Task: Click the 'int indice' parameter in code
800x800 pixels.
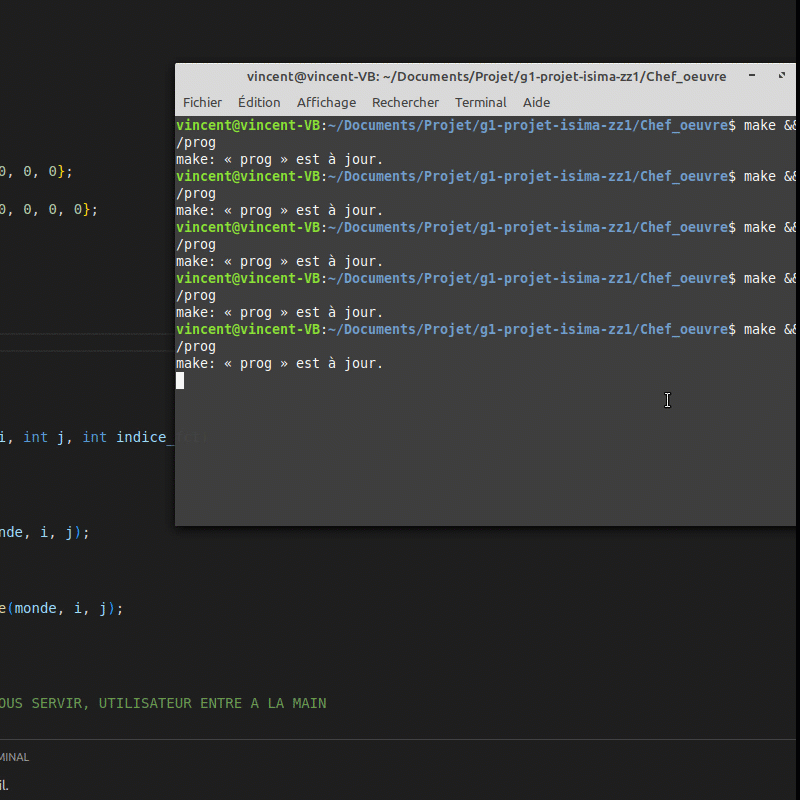Action: 130,437
